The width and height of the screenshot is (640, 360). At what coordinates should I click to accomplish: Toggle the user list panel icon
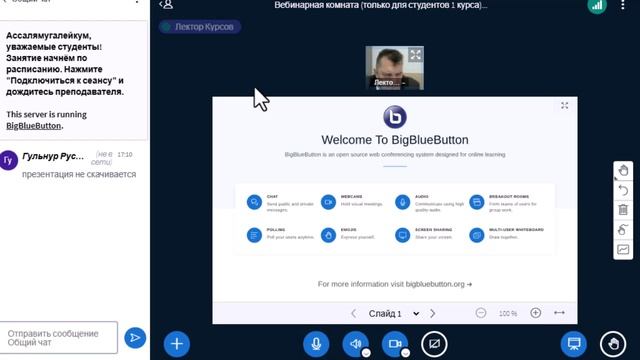pos(167,5)
